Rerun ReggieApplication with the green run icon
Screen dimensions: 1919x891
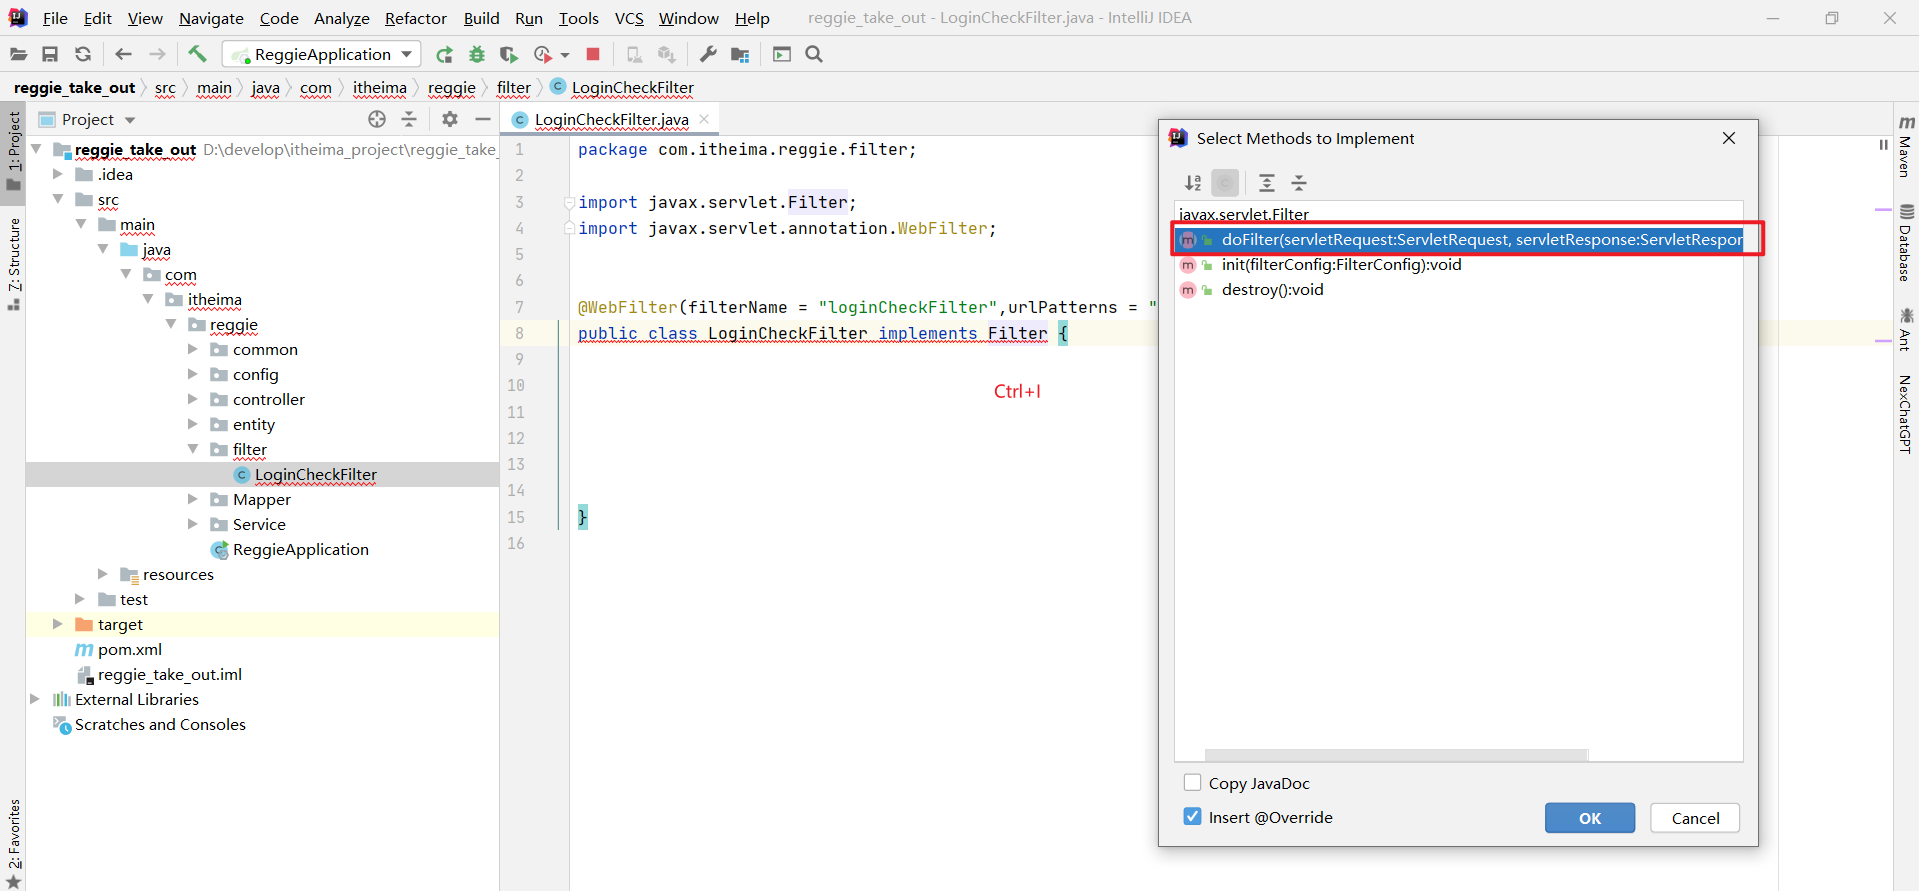click(444, 55)
